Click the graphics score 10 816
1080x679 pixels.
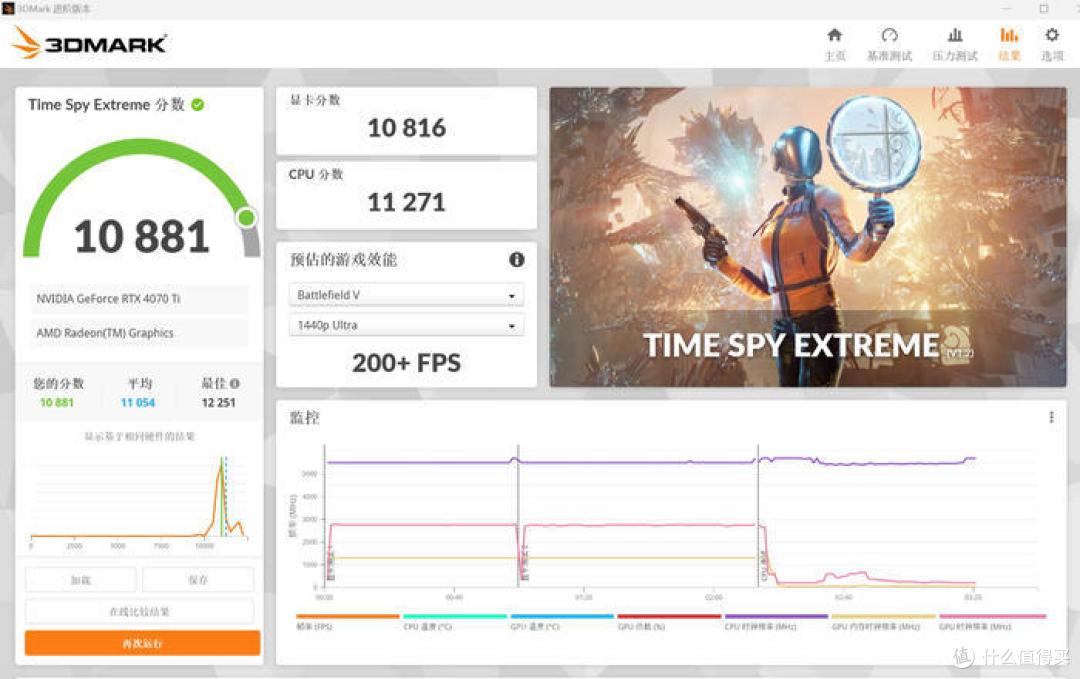tap(406, 127)
